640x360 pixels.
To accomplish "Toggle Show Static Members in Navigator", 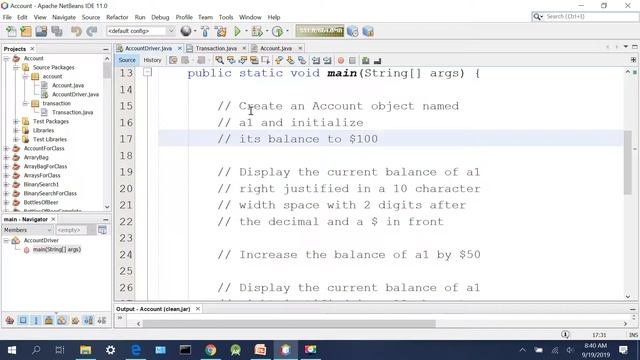I will click(36, 320).
